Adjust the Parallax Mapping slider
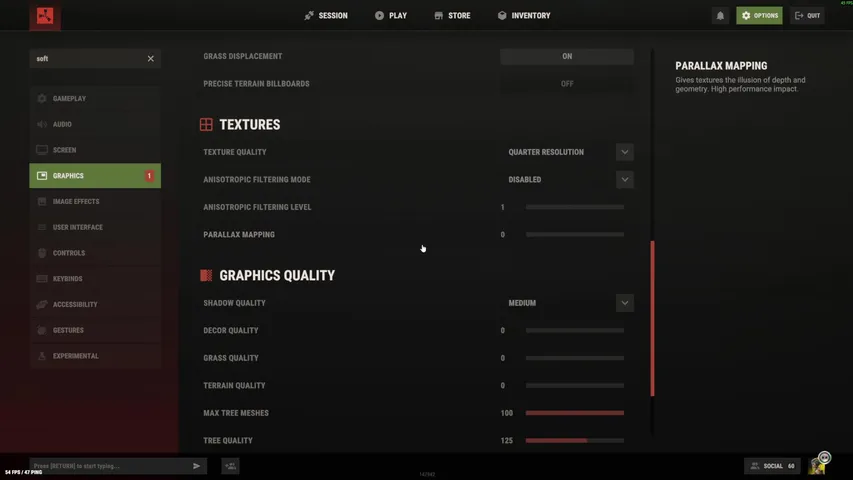The image size is (853, 480). pos(574,235)
